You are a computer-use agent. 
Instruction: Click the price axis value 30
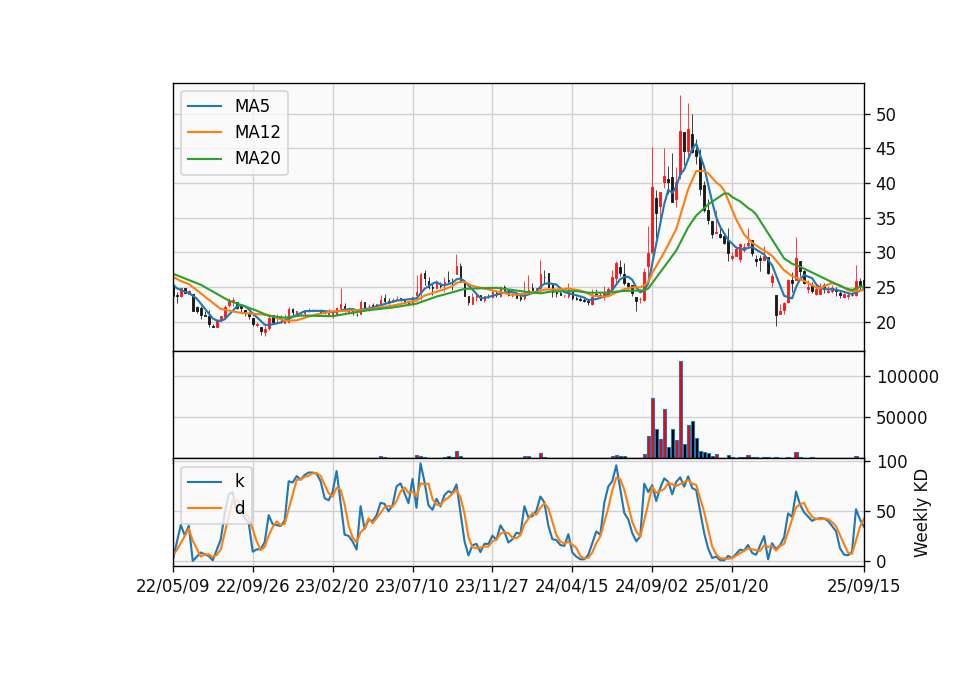click(886, 253)
